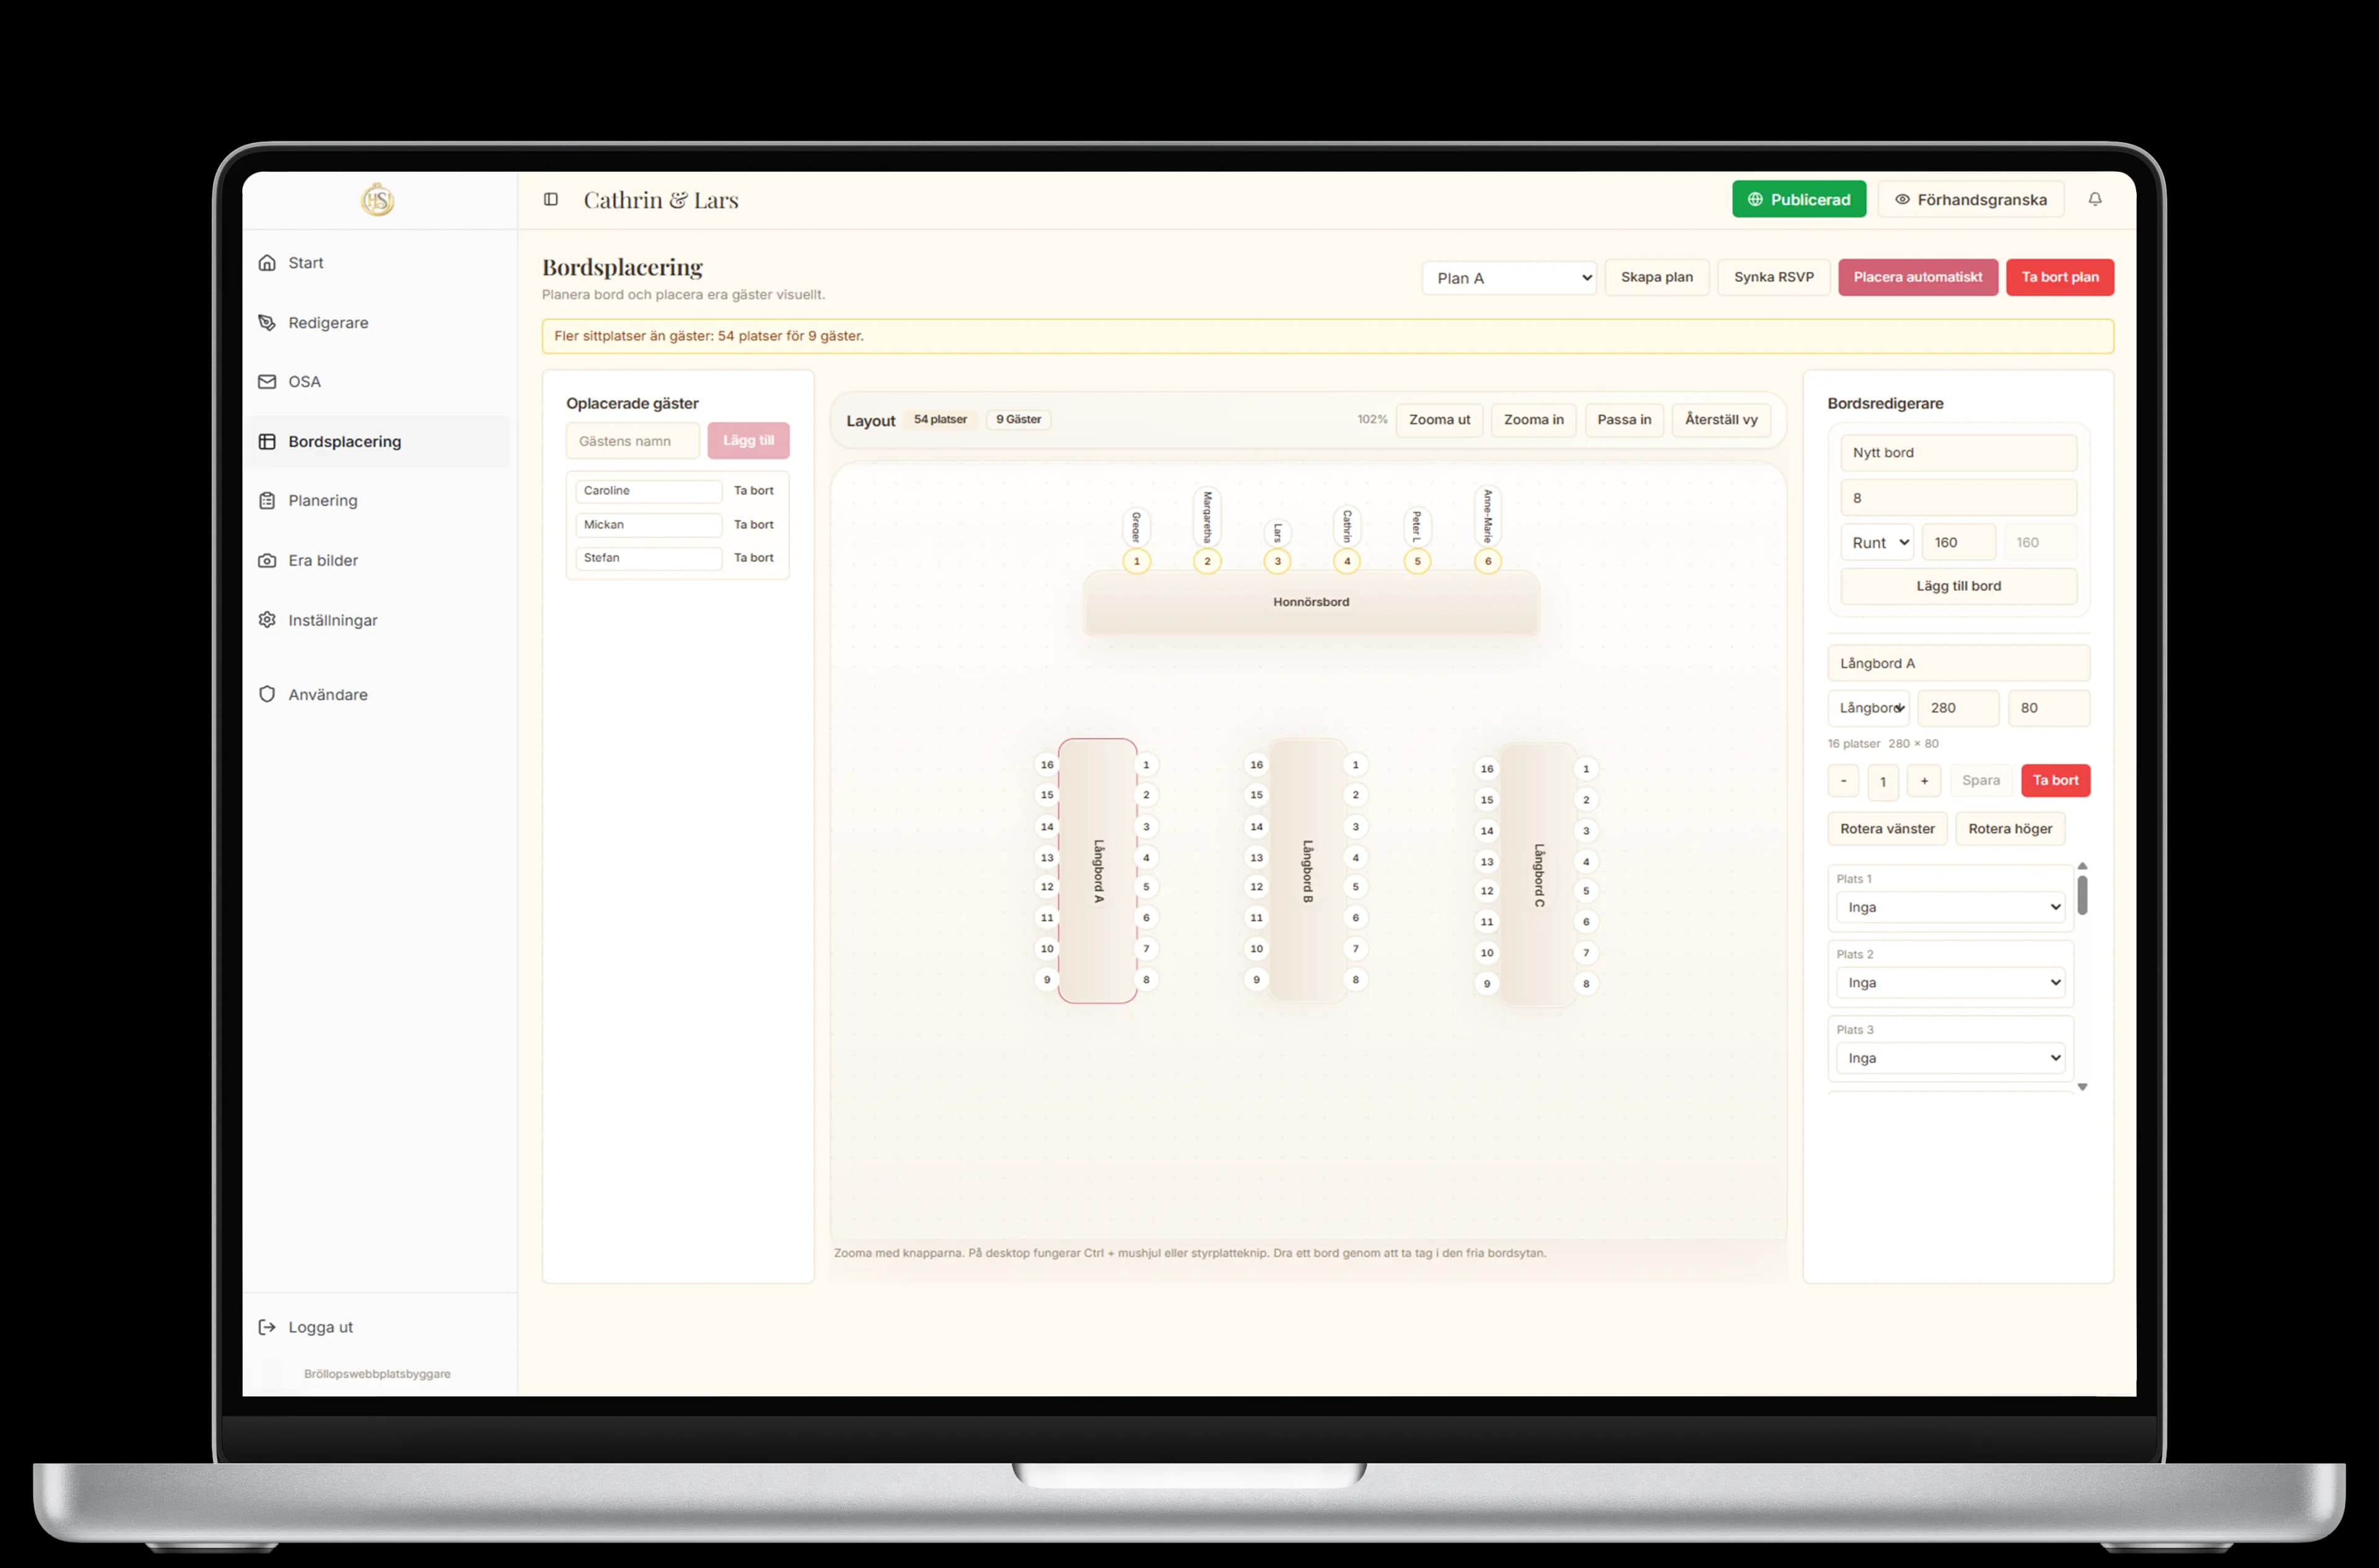This screenshot has height=1568, width=2379.
Task: Click the minus stepper button
Action: (1844, 781)
